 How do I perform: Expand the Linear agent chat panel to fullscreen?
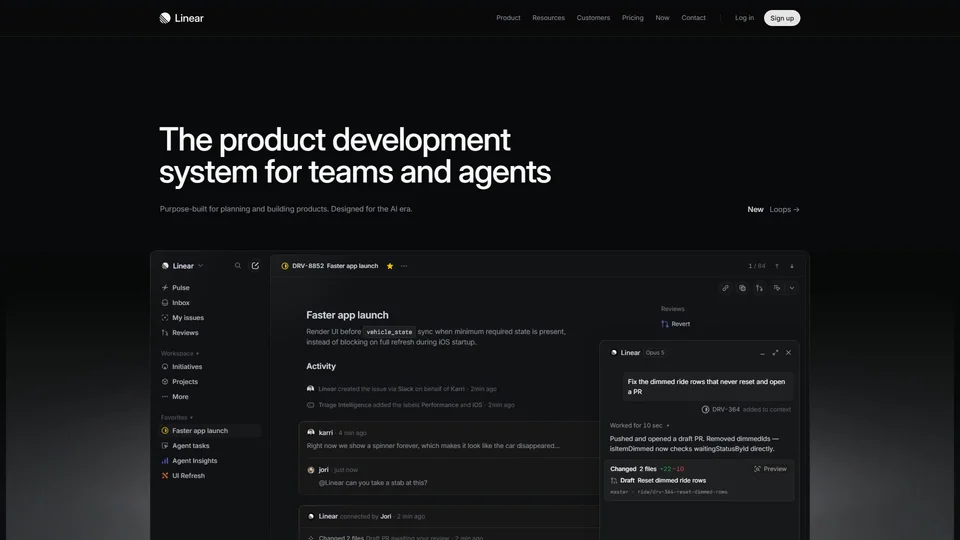pos(775,353)
